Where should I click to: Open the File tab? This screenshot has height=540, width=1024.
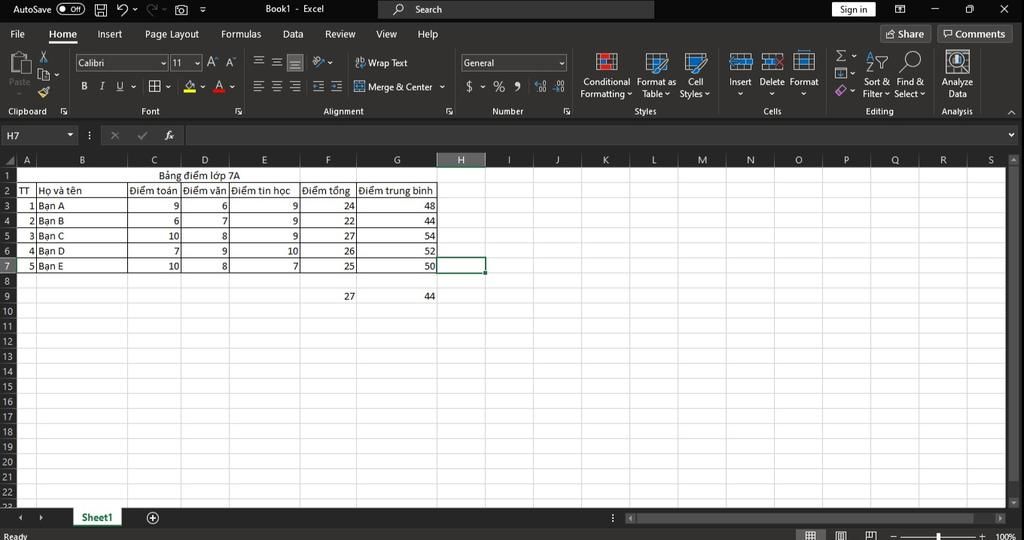coord(18,34)
